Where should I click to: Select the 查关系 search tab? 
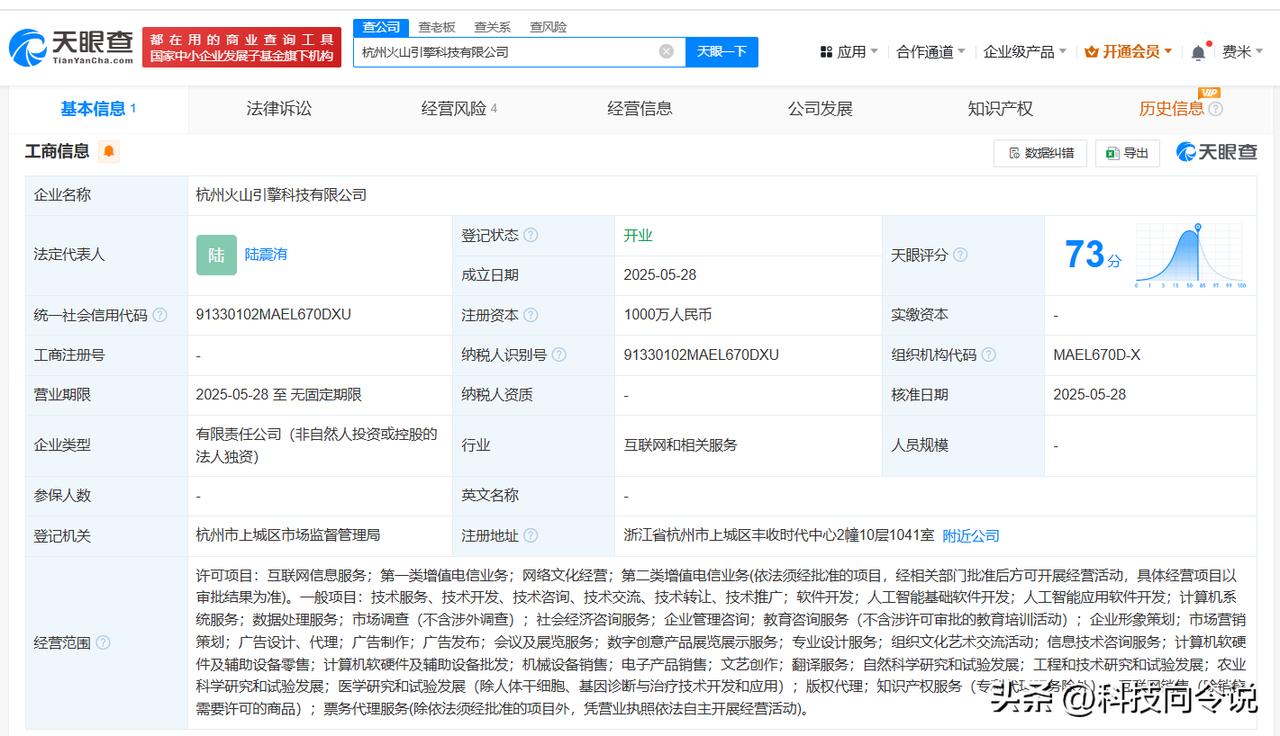click(x=492, y=27)
